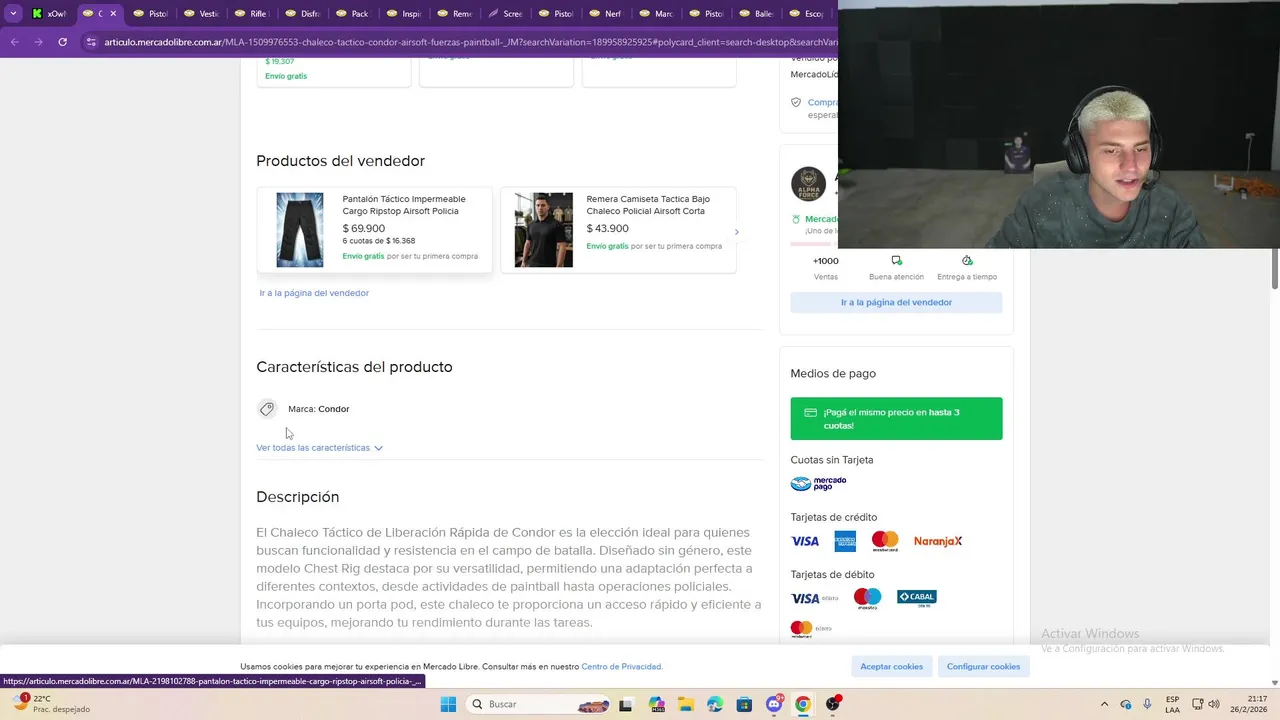Click 'Configurar cookies' button
Screen dimensions: 1280x720
click(983, 667)
